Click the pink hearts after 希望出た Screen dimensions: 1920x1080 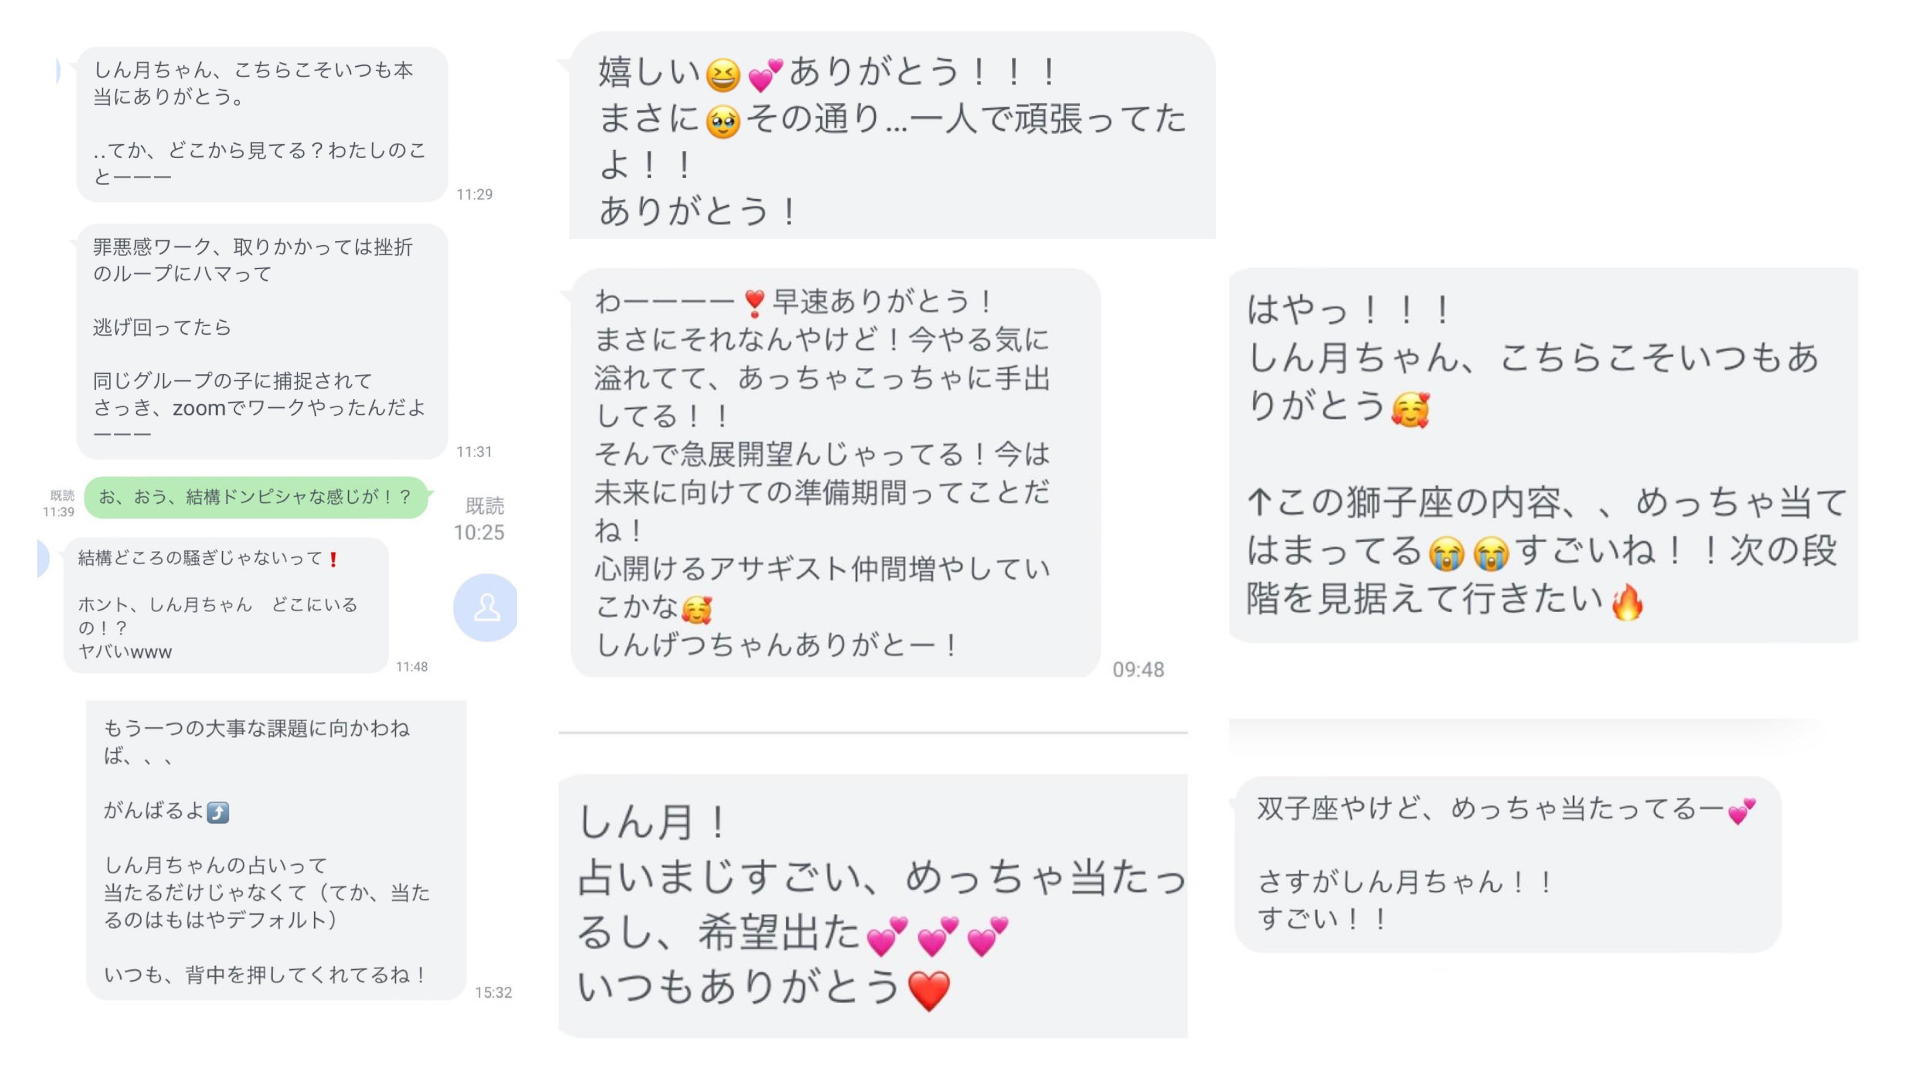tap(937, 937)
